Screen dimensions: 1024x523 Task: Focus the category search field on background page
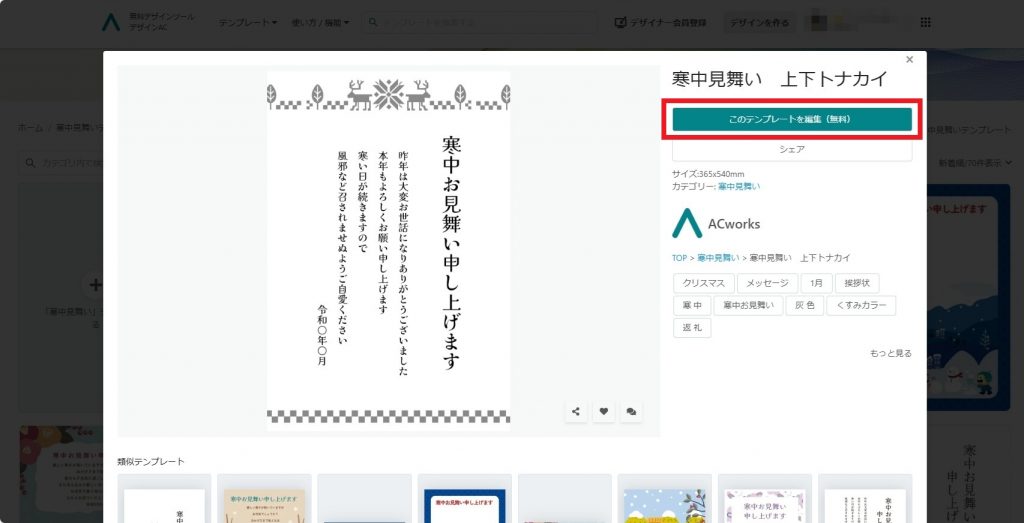pyautogui.click(x=61, y=163)
